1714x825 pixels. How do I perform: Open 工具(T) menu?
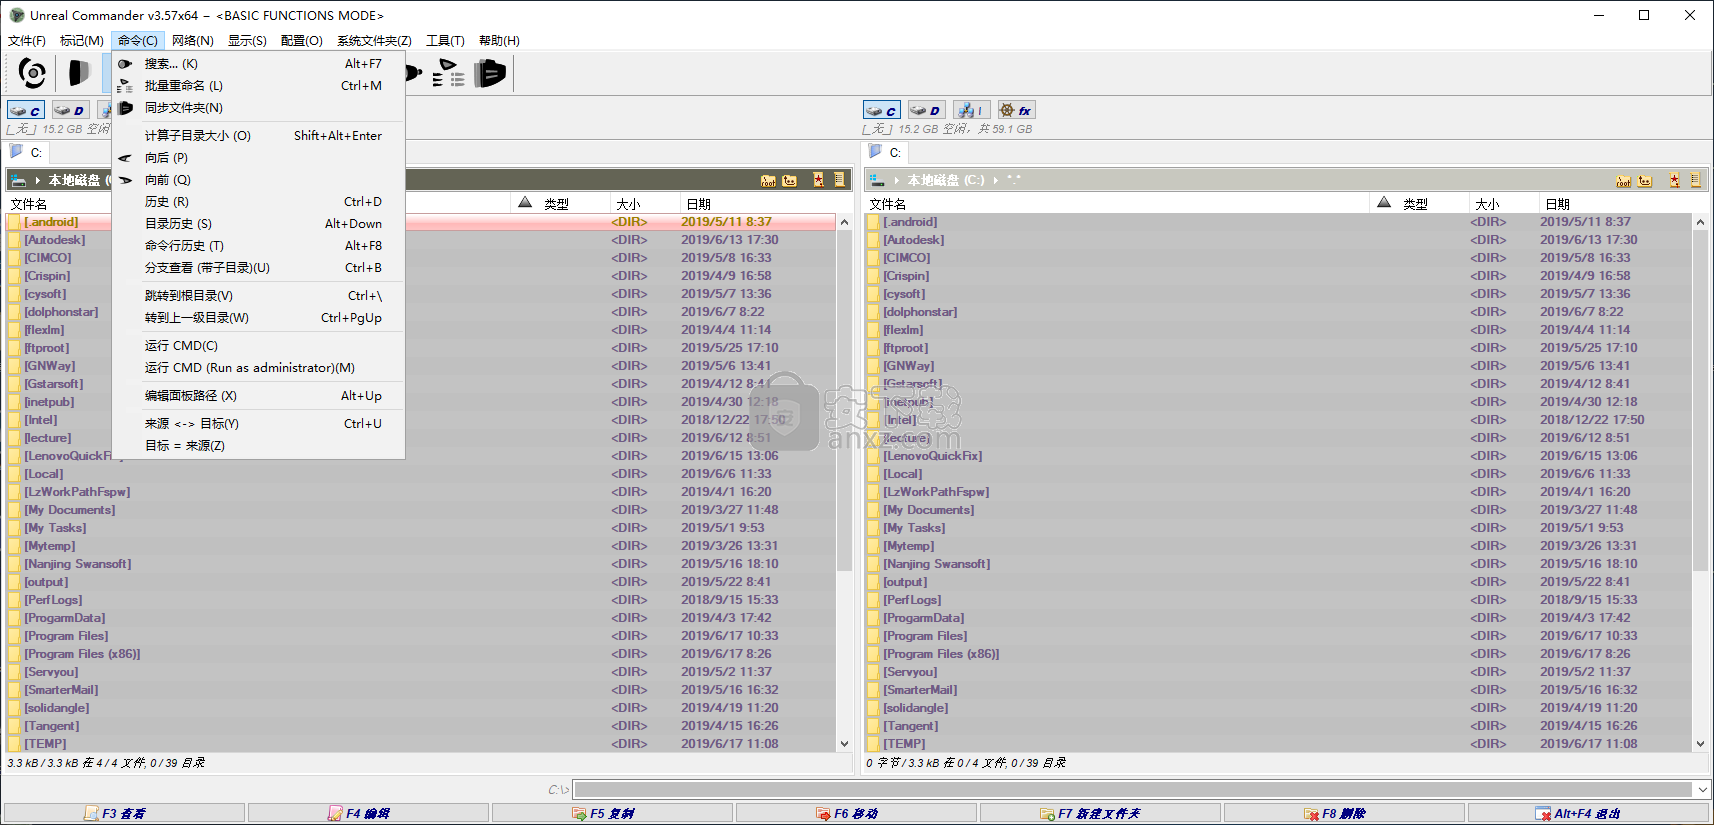(x=445, y=41)
